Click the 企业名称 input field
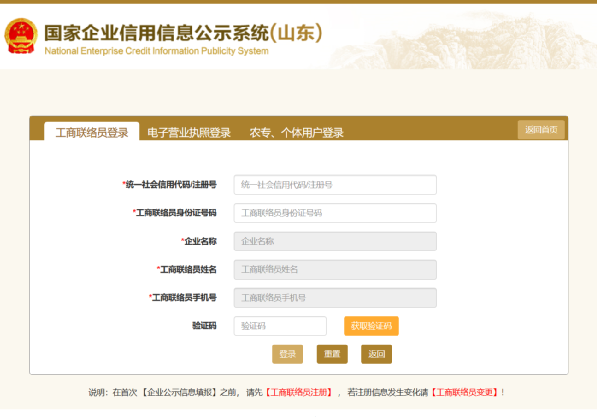This screenshot has height=417, width=598. pyautogui.click(x=335, y=241)
